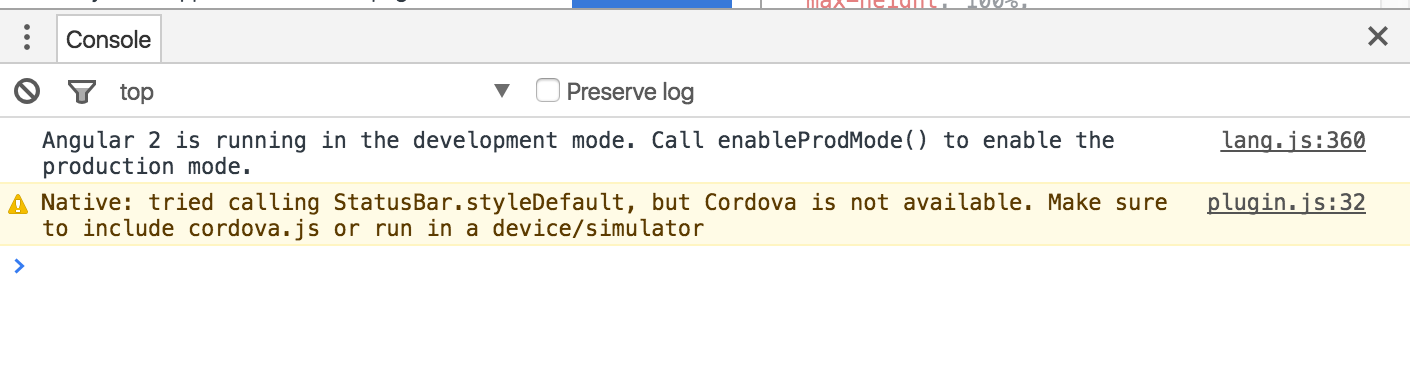Viewport: 1410px width, 372px height.
Task: Clear the console with the ban icon
Action: point(27,92)
